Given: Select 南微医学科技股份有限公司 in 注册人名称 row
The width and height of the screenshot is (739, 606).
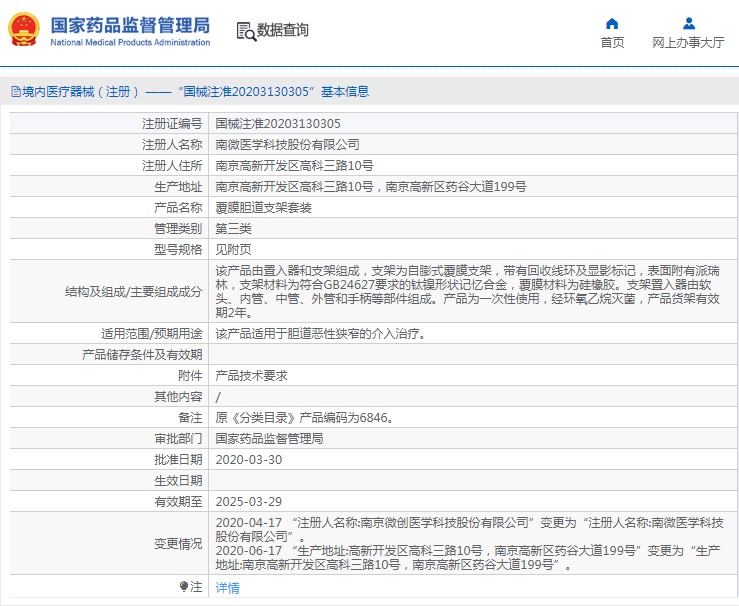Looking at the screenshot, I should click(x=287, y=145).
